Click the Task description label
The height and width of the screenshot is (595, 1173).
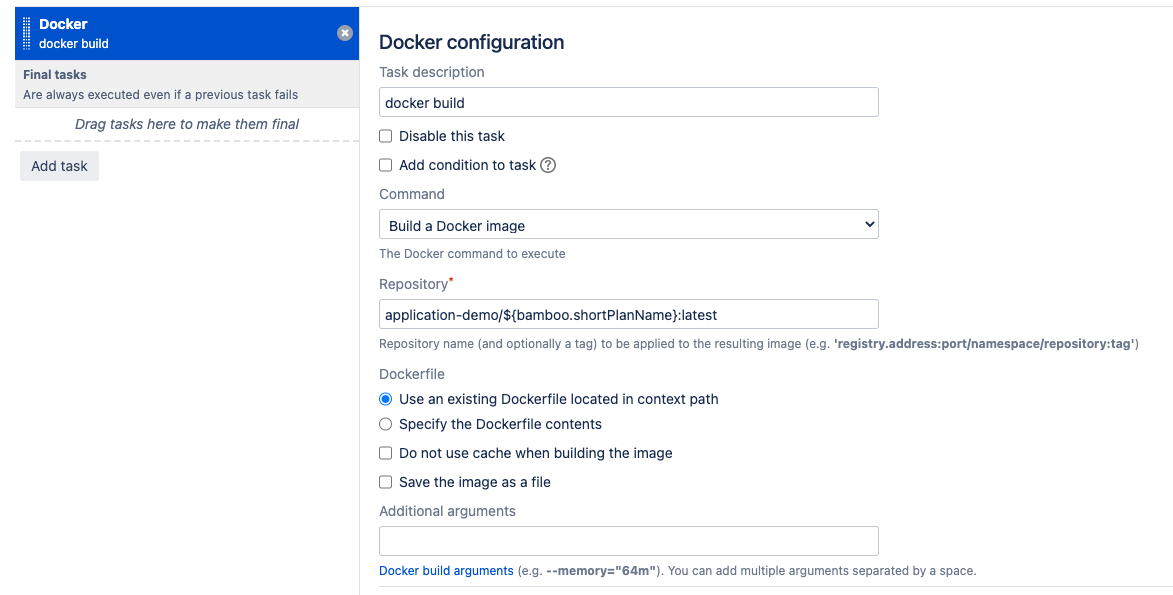click(432, 73)
